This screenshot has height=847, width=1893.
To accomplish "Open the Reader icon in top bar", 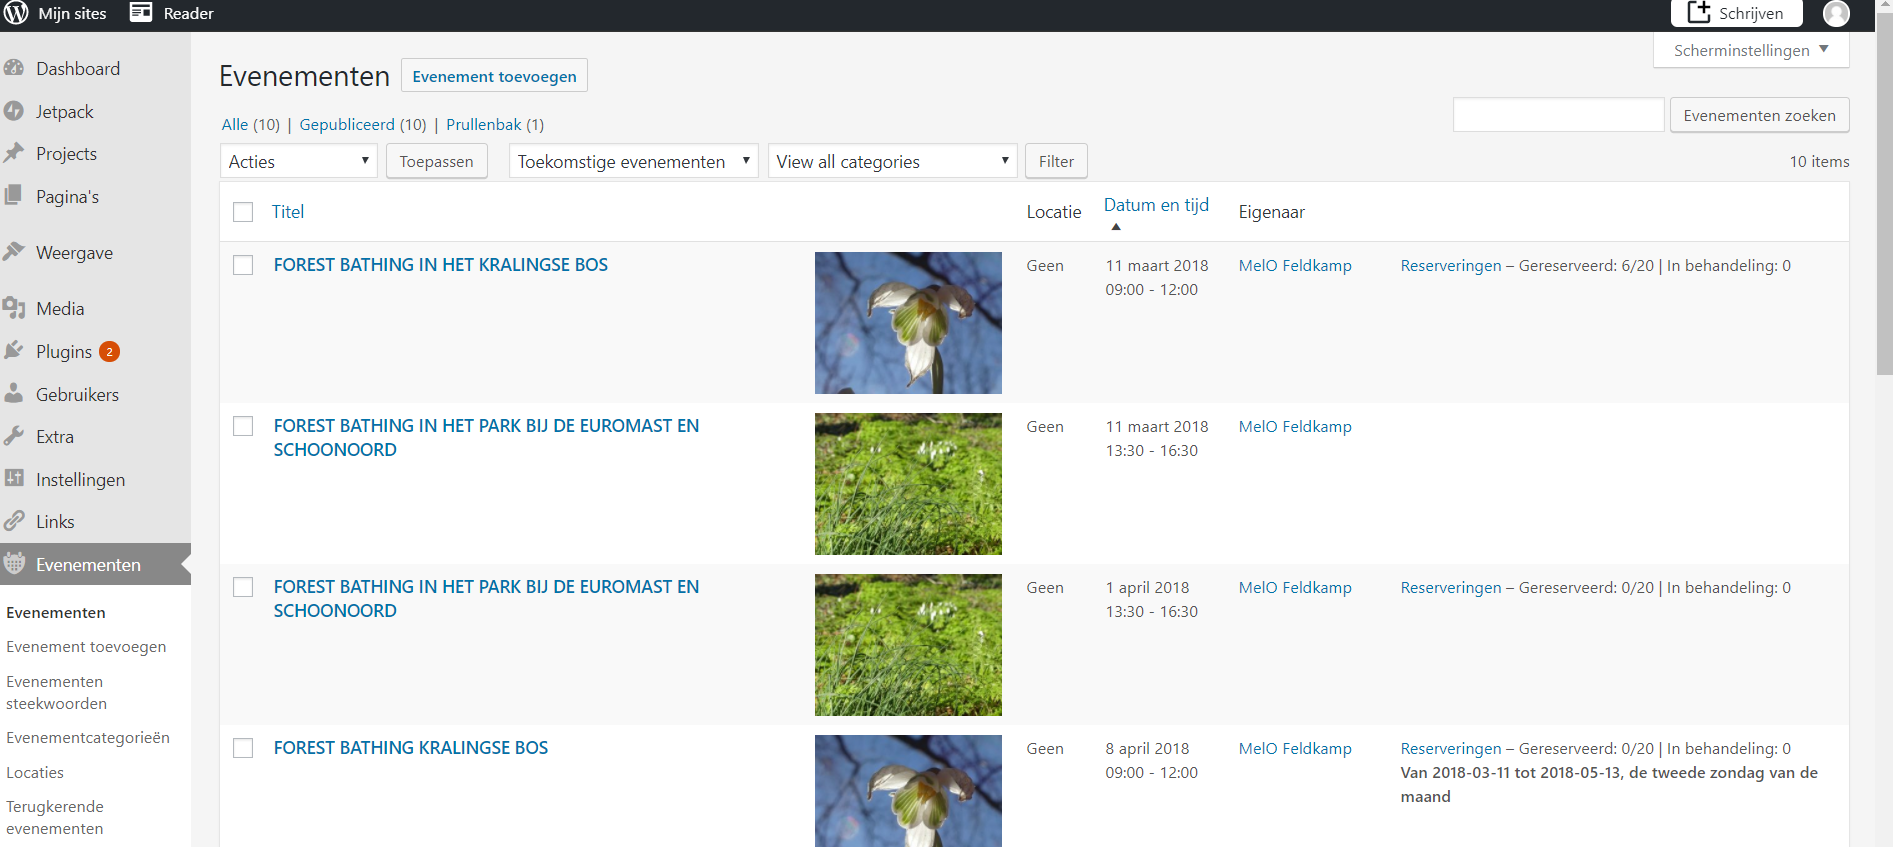I will click(141, 13).
